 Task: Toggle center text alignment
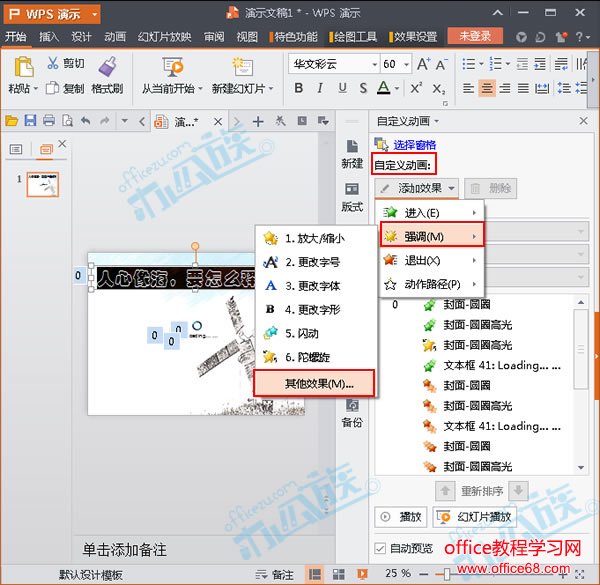click(487, 89)
